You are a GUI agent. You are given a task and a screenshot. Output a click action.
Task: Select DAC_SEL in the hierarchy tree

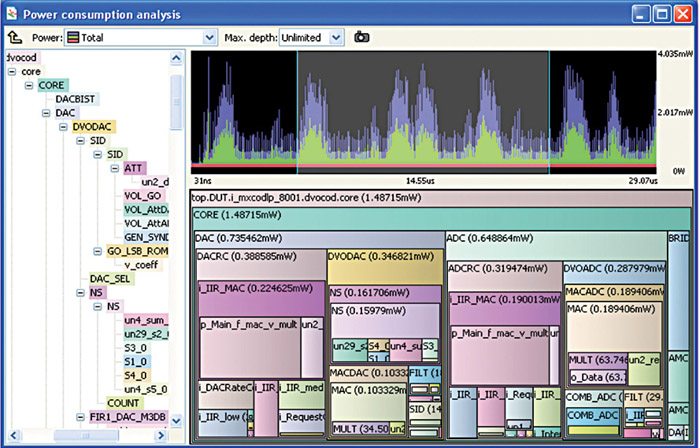(111, 279)
